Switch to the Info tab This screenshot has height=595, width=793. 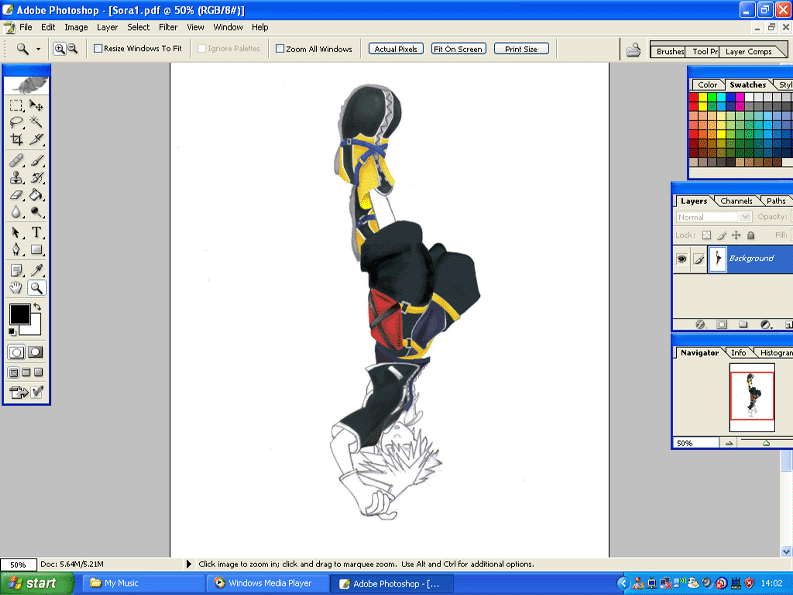(x=738, y=353)
